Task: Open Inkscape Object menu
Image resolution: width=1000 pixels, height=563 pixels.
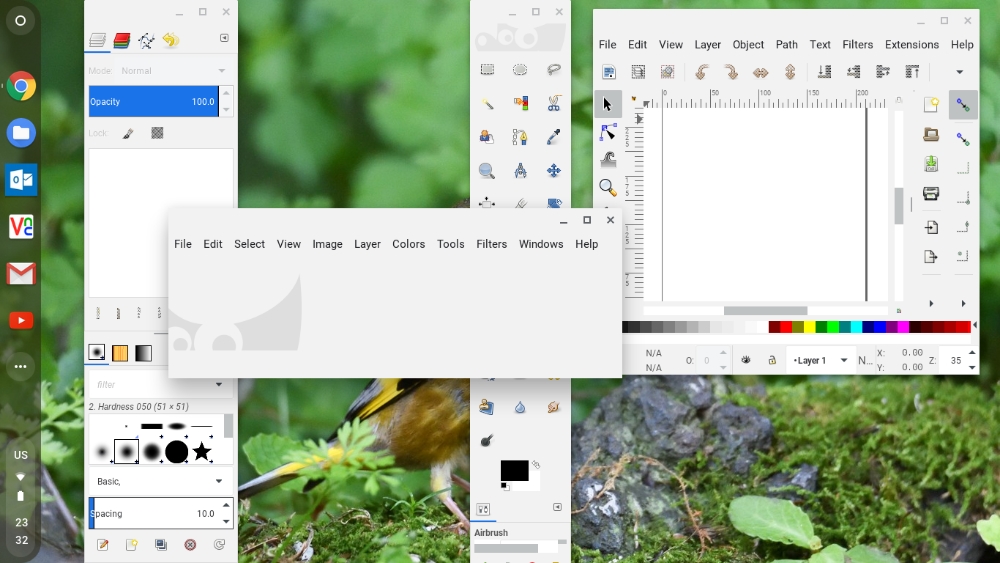Action: click(x=748, y=45)
